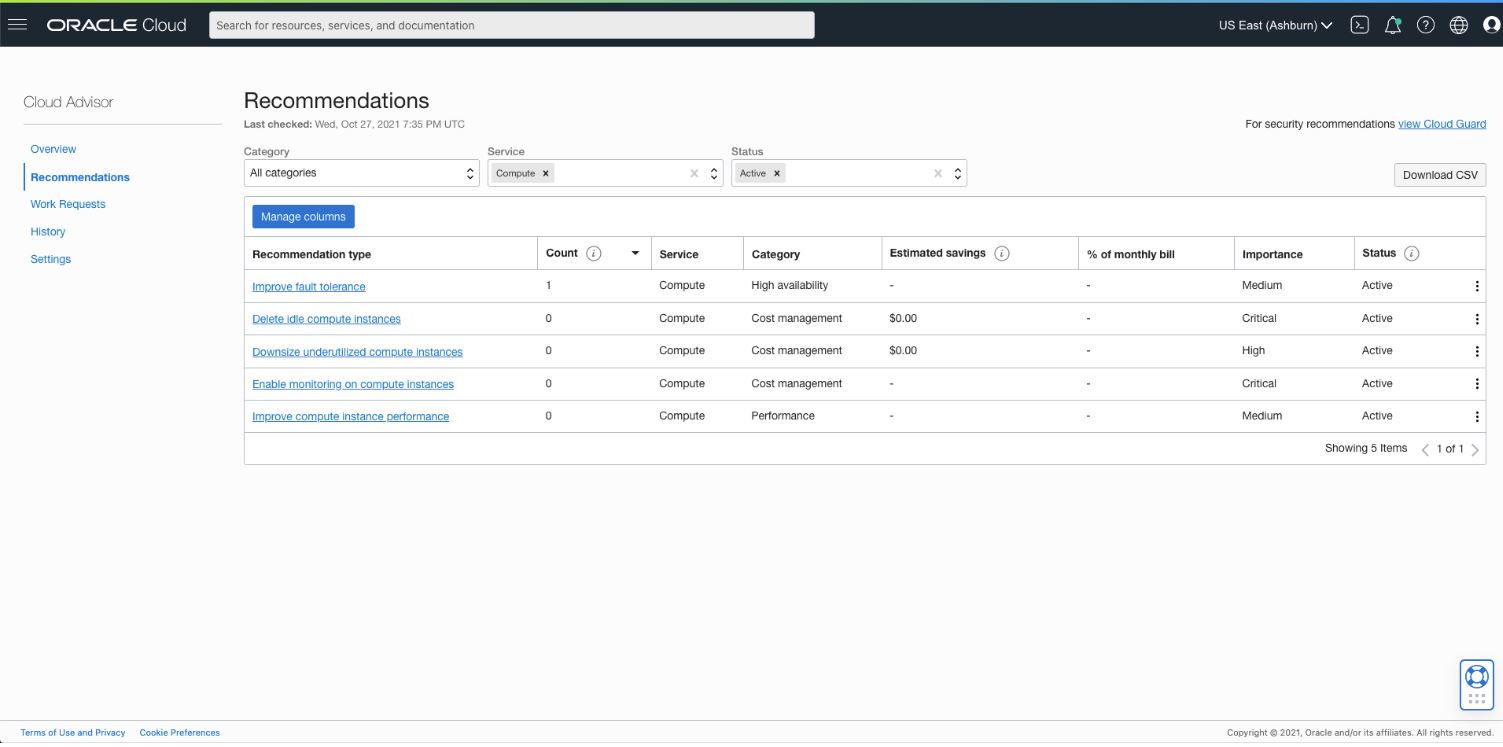Open the Count column sort dropdown
The width and height of the screenshot is (1503, 747).
coord(634,253)
